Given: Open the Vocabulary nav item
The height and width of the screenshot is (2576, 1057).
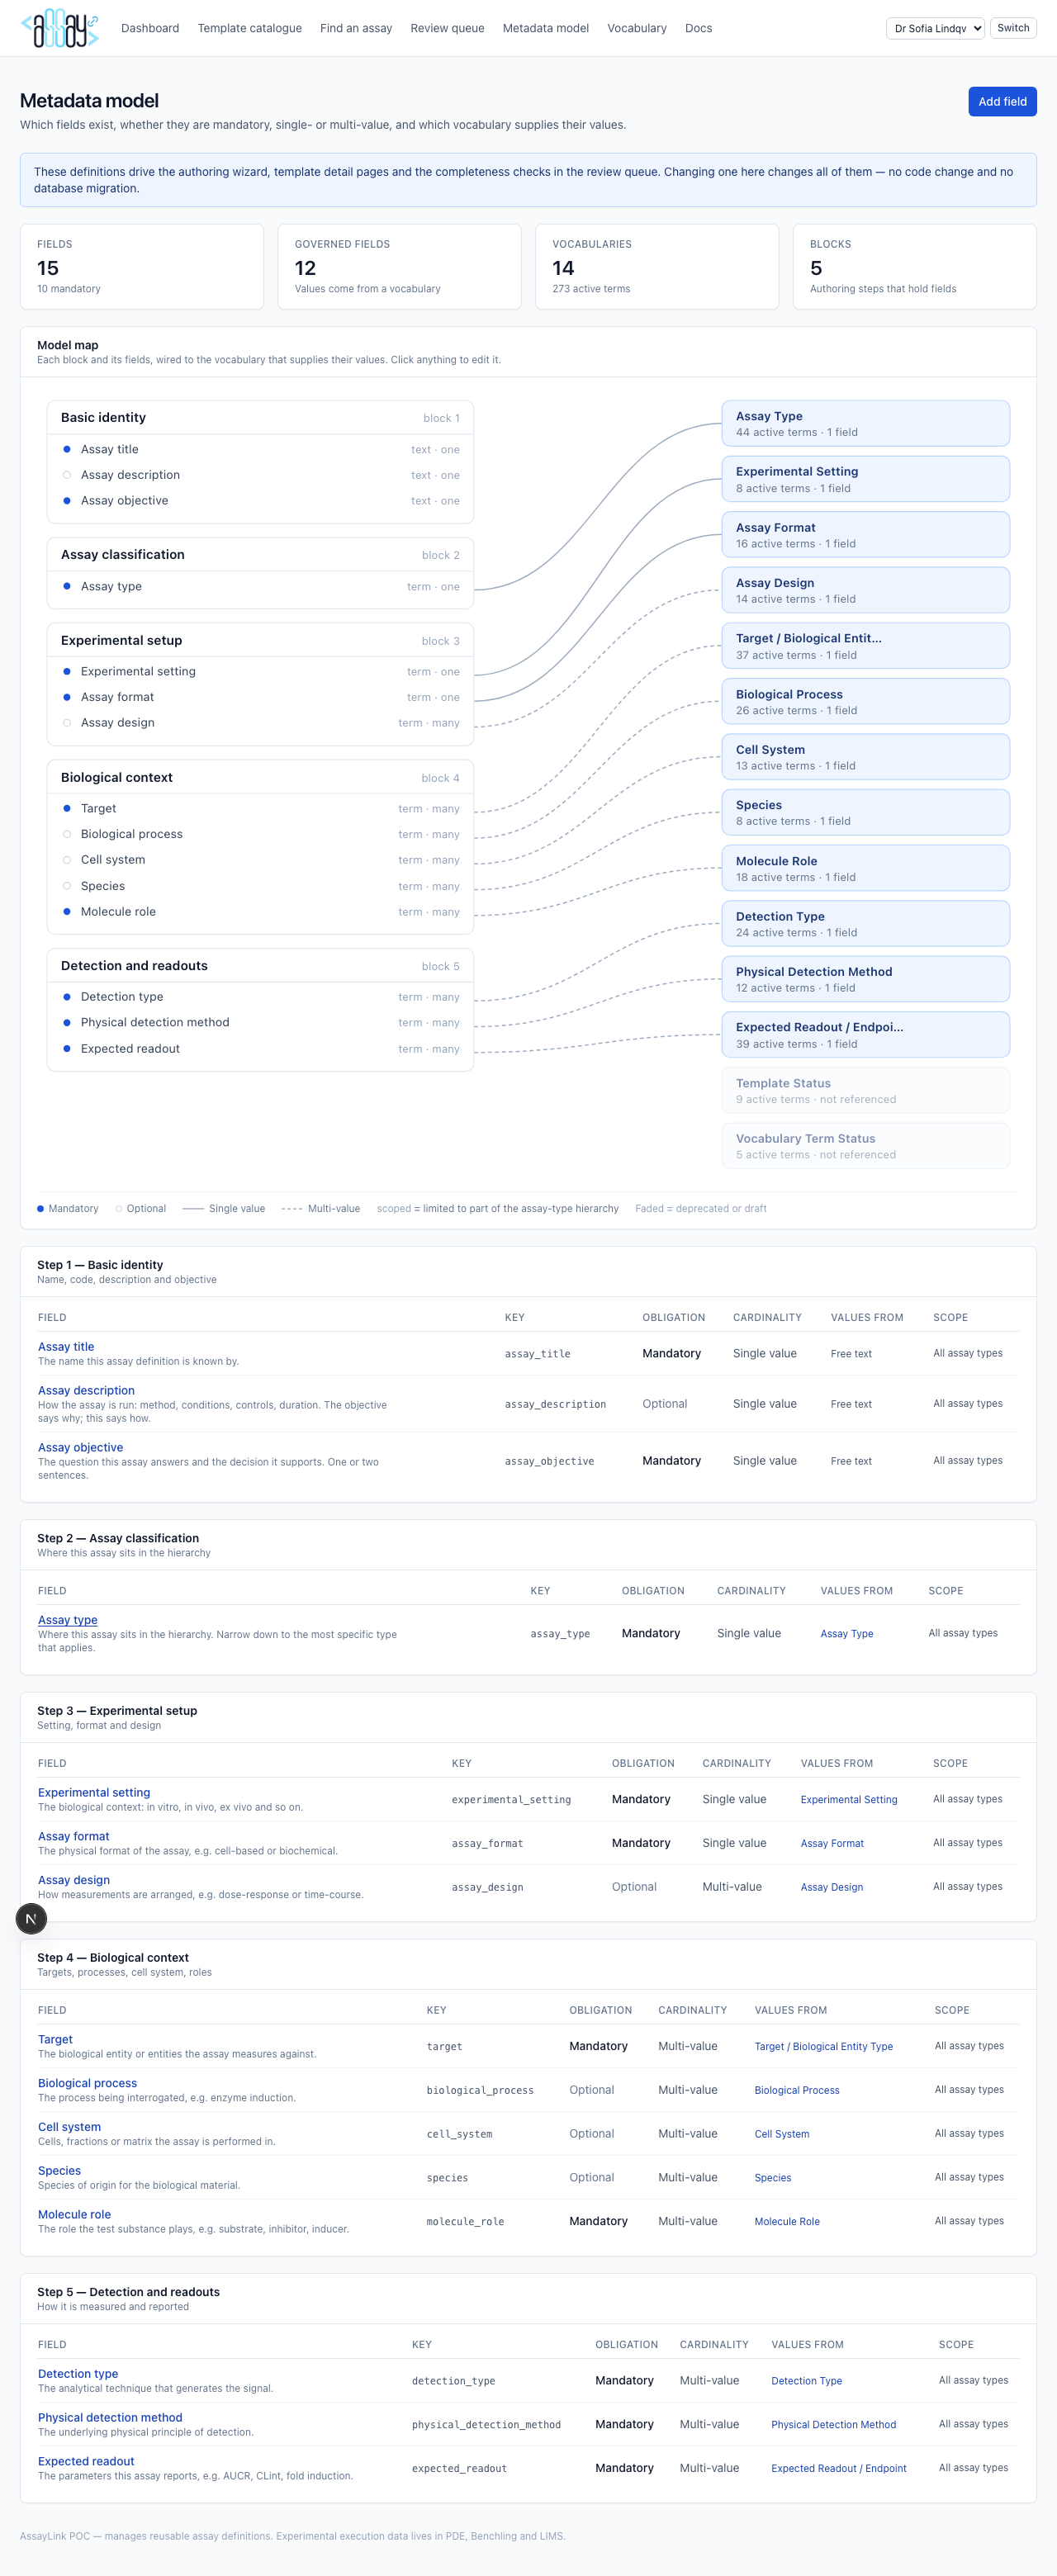Looking at the screenshot, I should pos(637,28).
